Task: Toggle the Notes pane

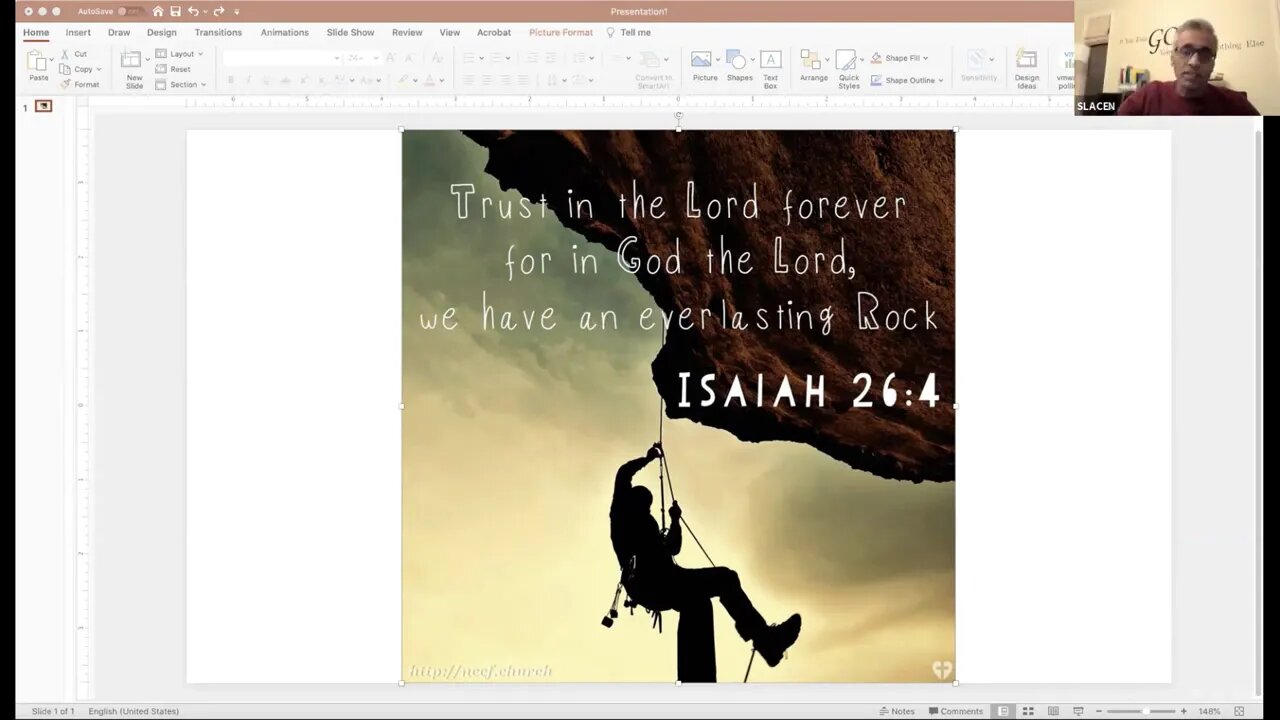Action: (x=897, y=711)
